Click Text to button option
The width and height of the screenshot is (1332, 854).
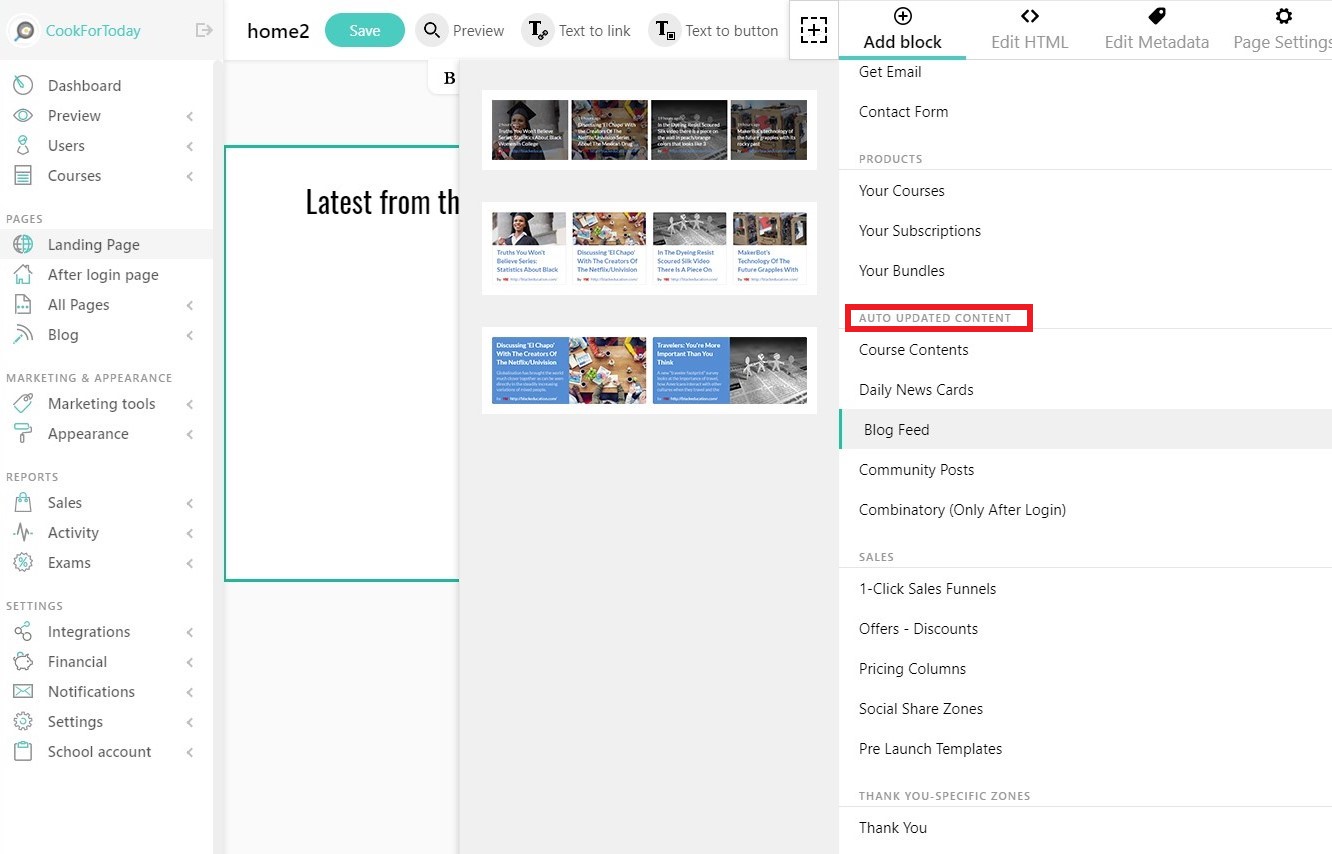[714, 31]
